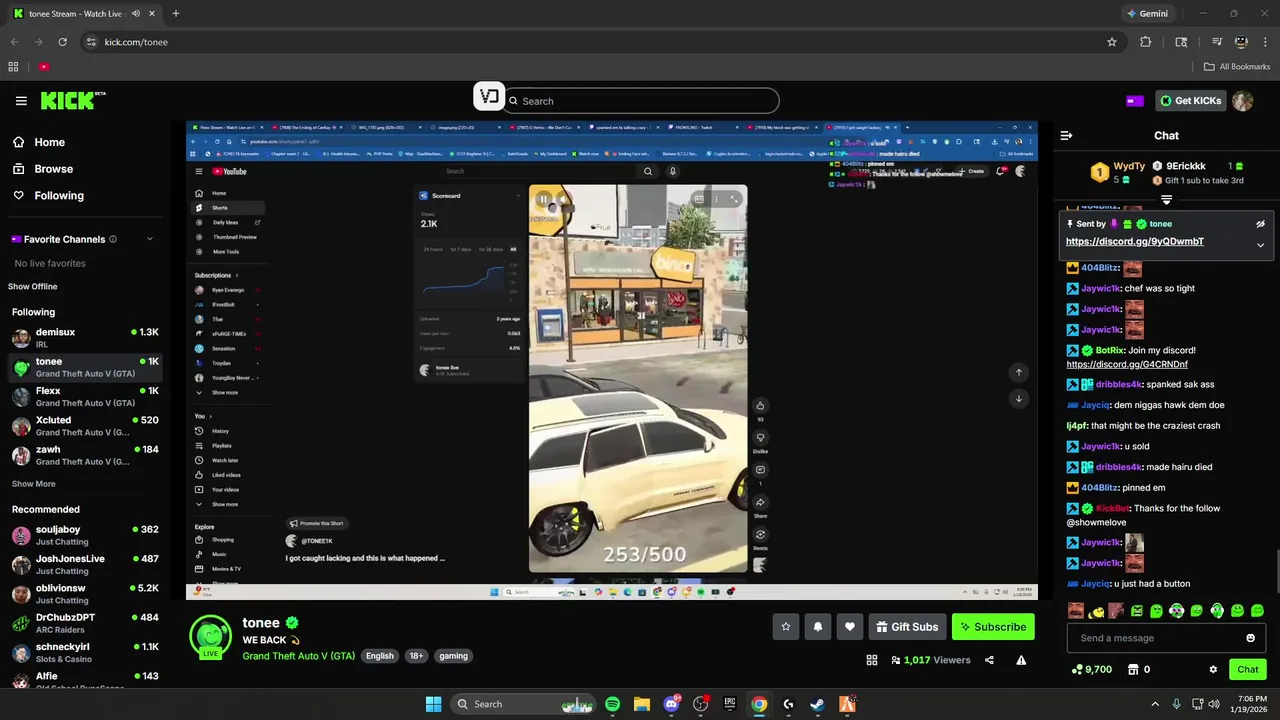Open Discord from the taskbar
The height and width of the screenshot is (720, 1280).
click(671, 704)
